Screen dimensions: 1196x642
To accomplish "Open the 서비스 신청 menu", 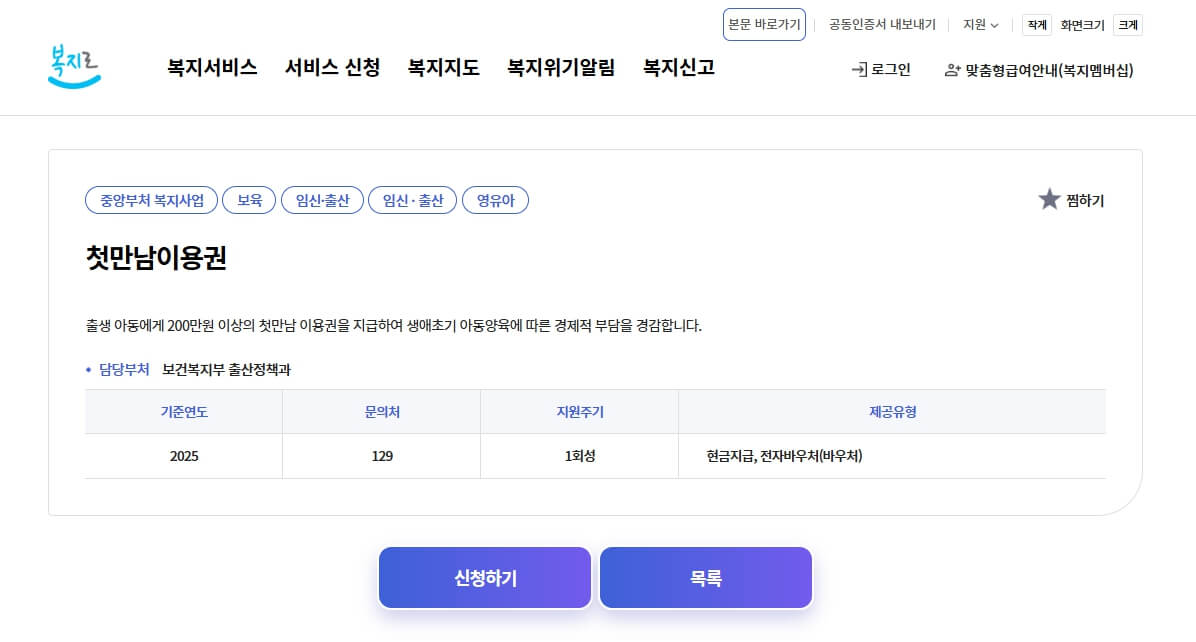I will 331,68.
